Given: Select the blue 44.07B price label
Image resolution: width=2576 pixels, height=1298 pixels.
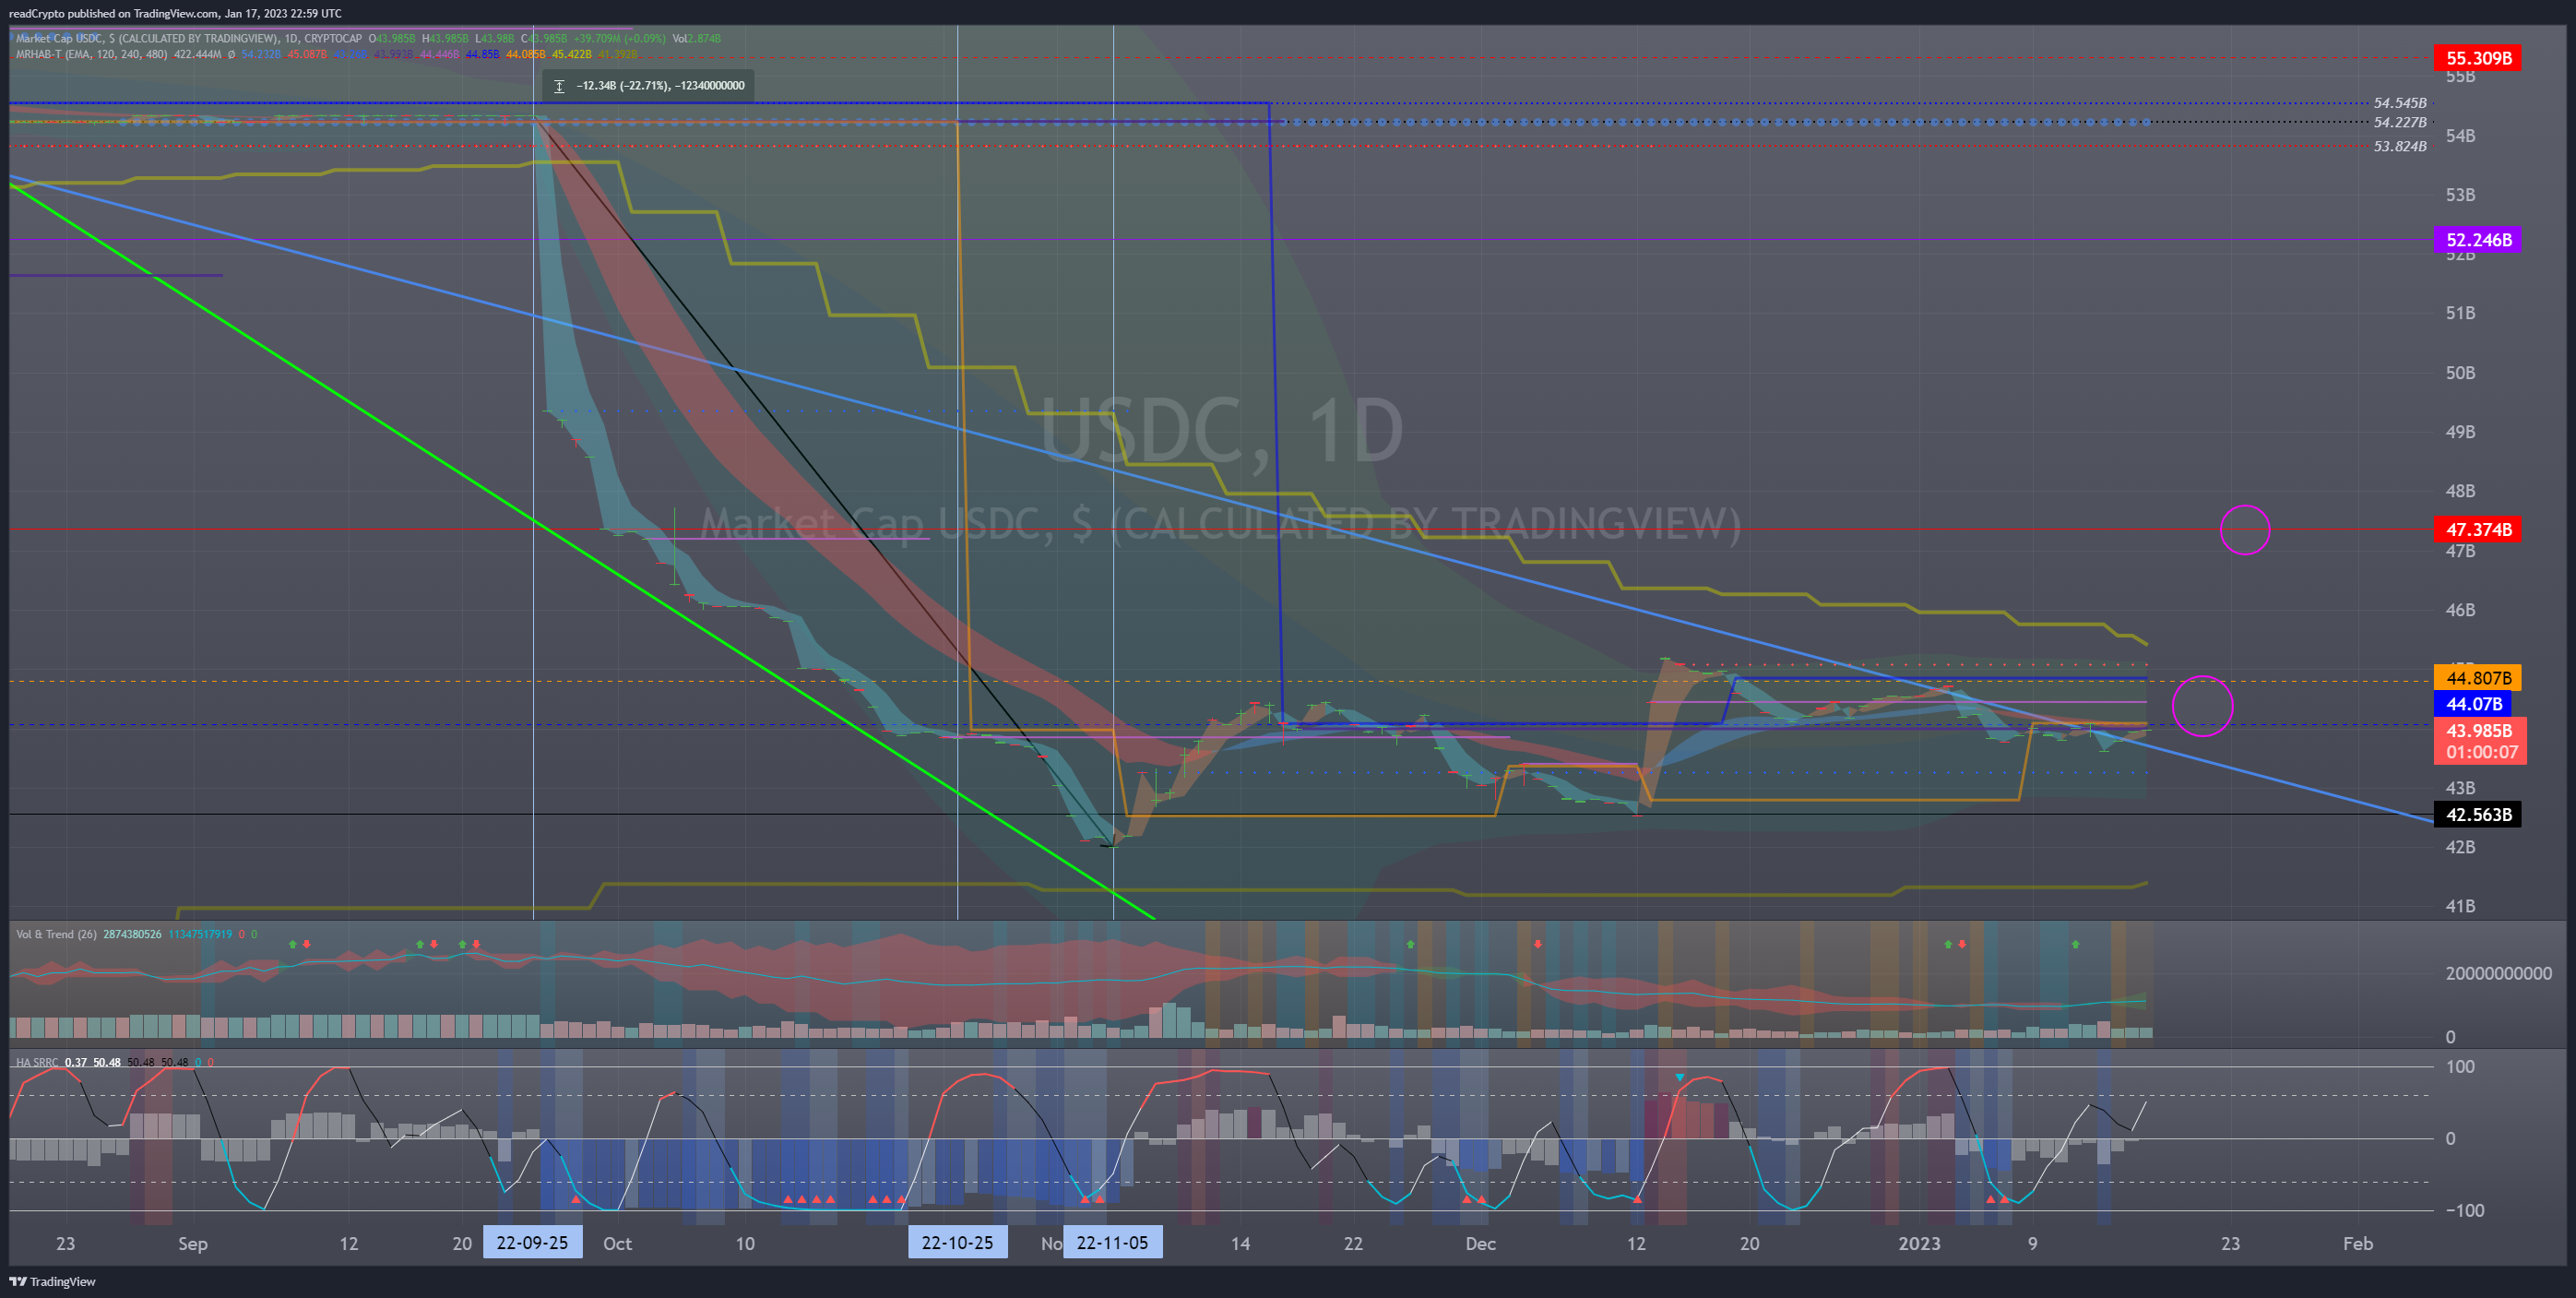Looking at the screenshot, I should point(2472,704).
